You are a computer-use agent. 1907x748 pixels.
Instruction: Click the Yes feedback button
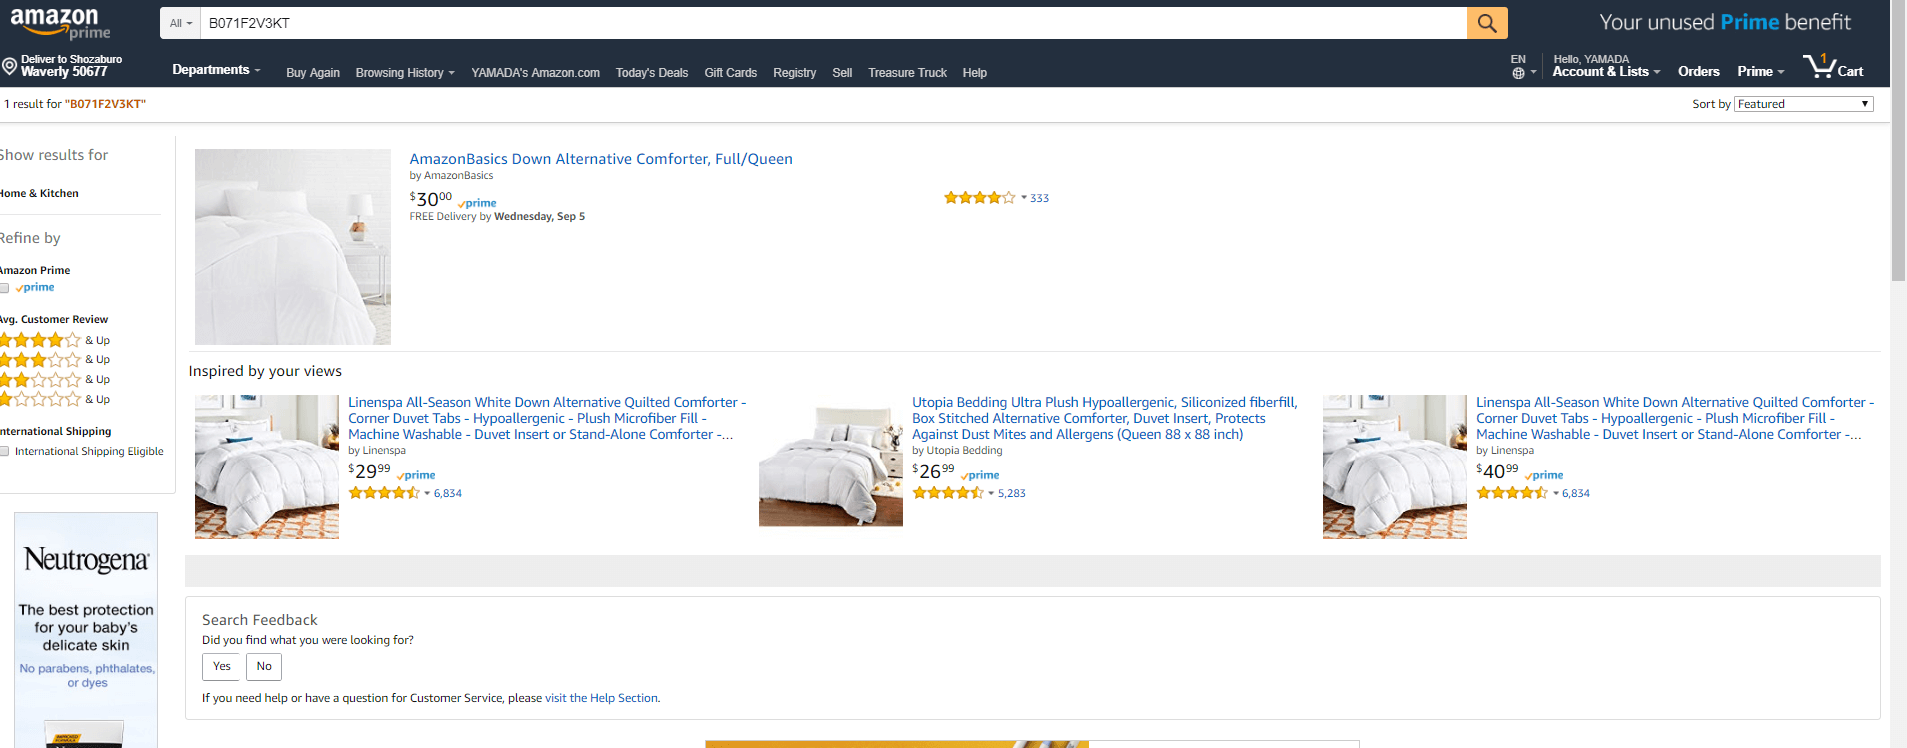(222, 667)
